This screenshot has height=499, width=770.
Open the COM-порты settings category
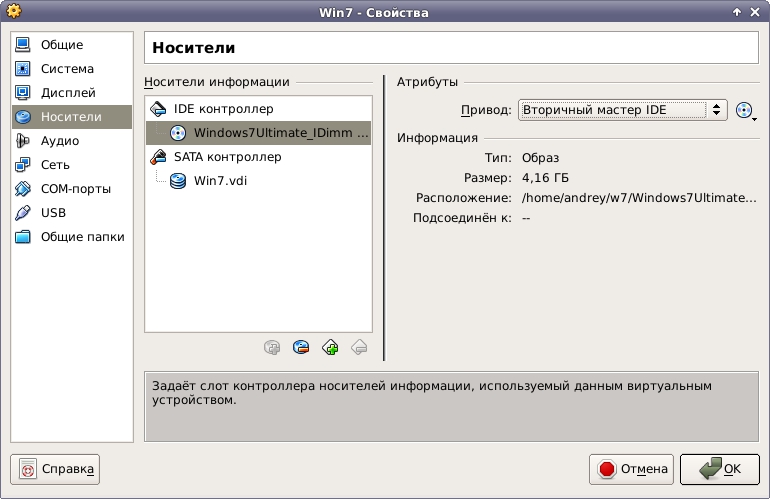pos(72,189)
